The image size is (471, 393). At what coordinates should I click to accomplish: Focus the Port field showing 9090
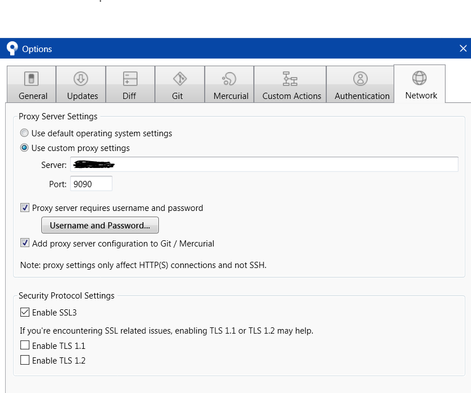pyautogui.click(x=91, y=184)
